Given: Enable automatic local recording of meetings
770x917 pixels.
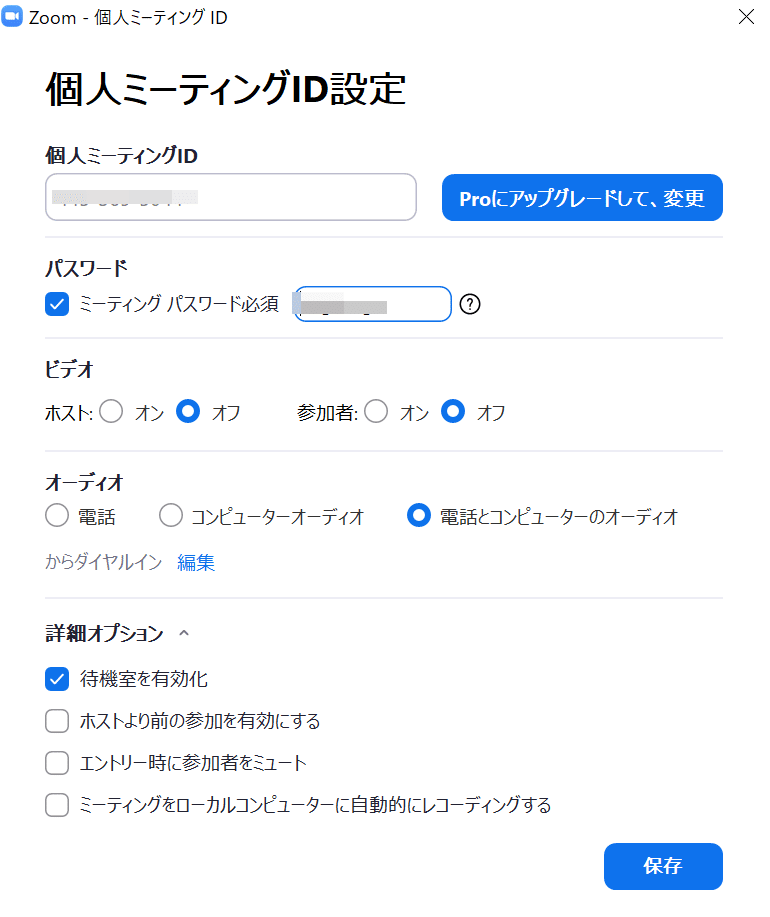Looking at the screenshot, I should coord(57,805).
